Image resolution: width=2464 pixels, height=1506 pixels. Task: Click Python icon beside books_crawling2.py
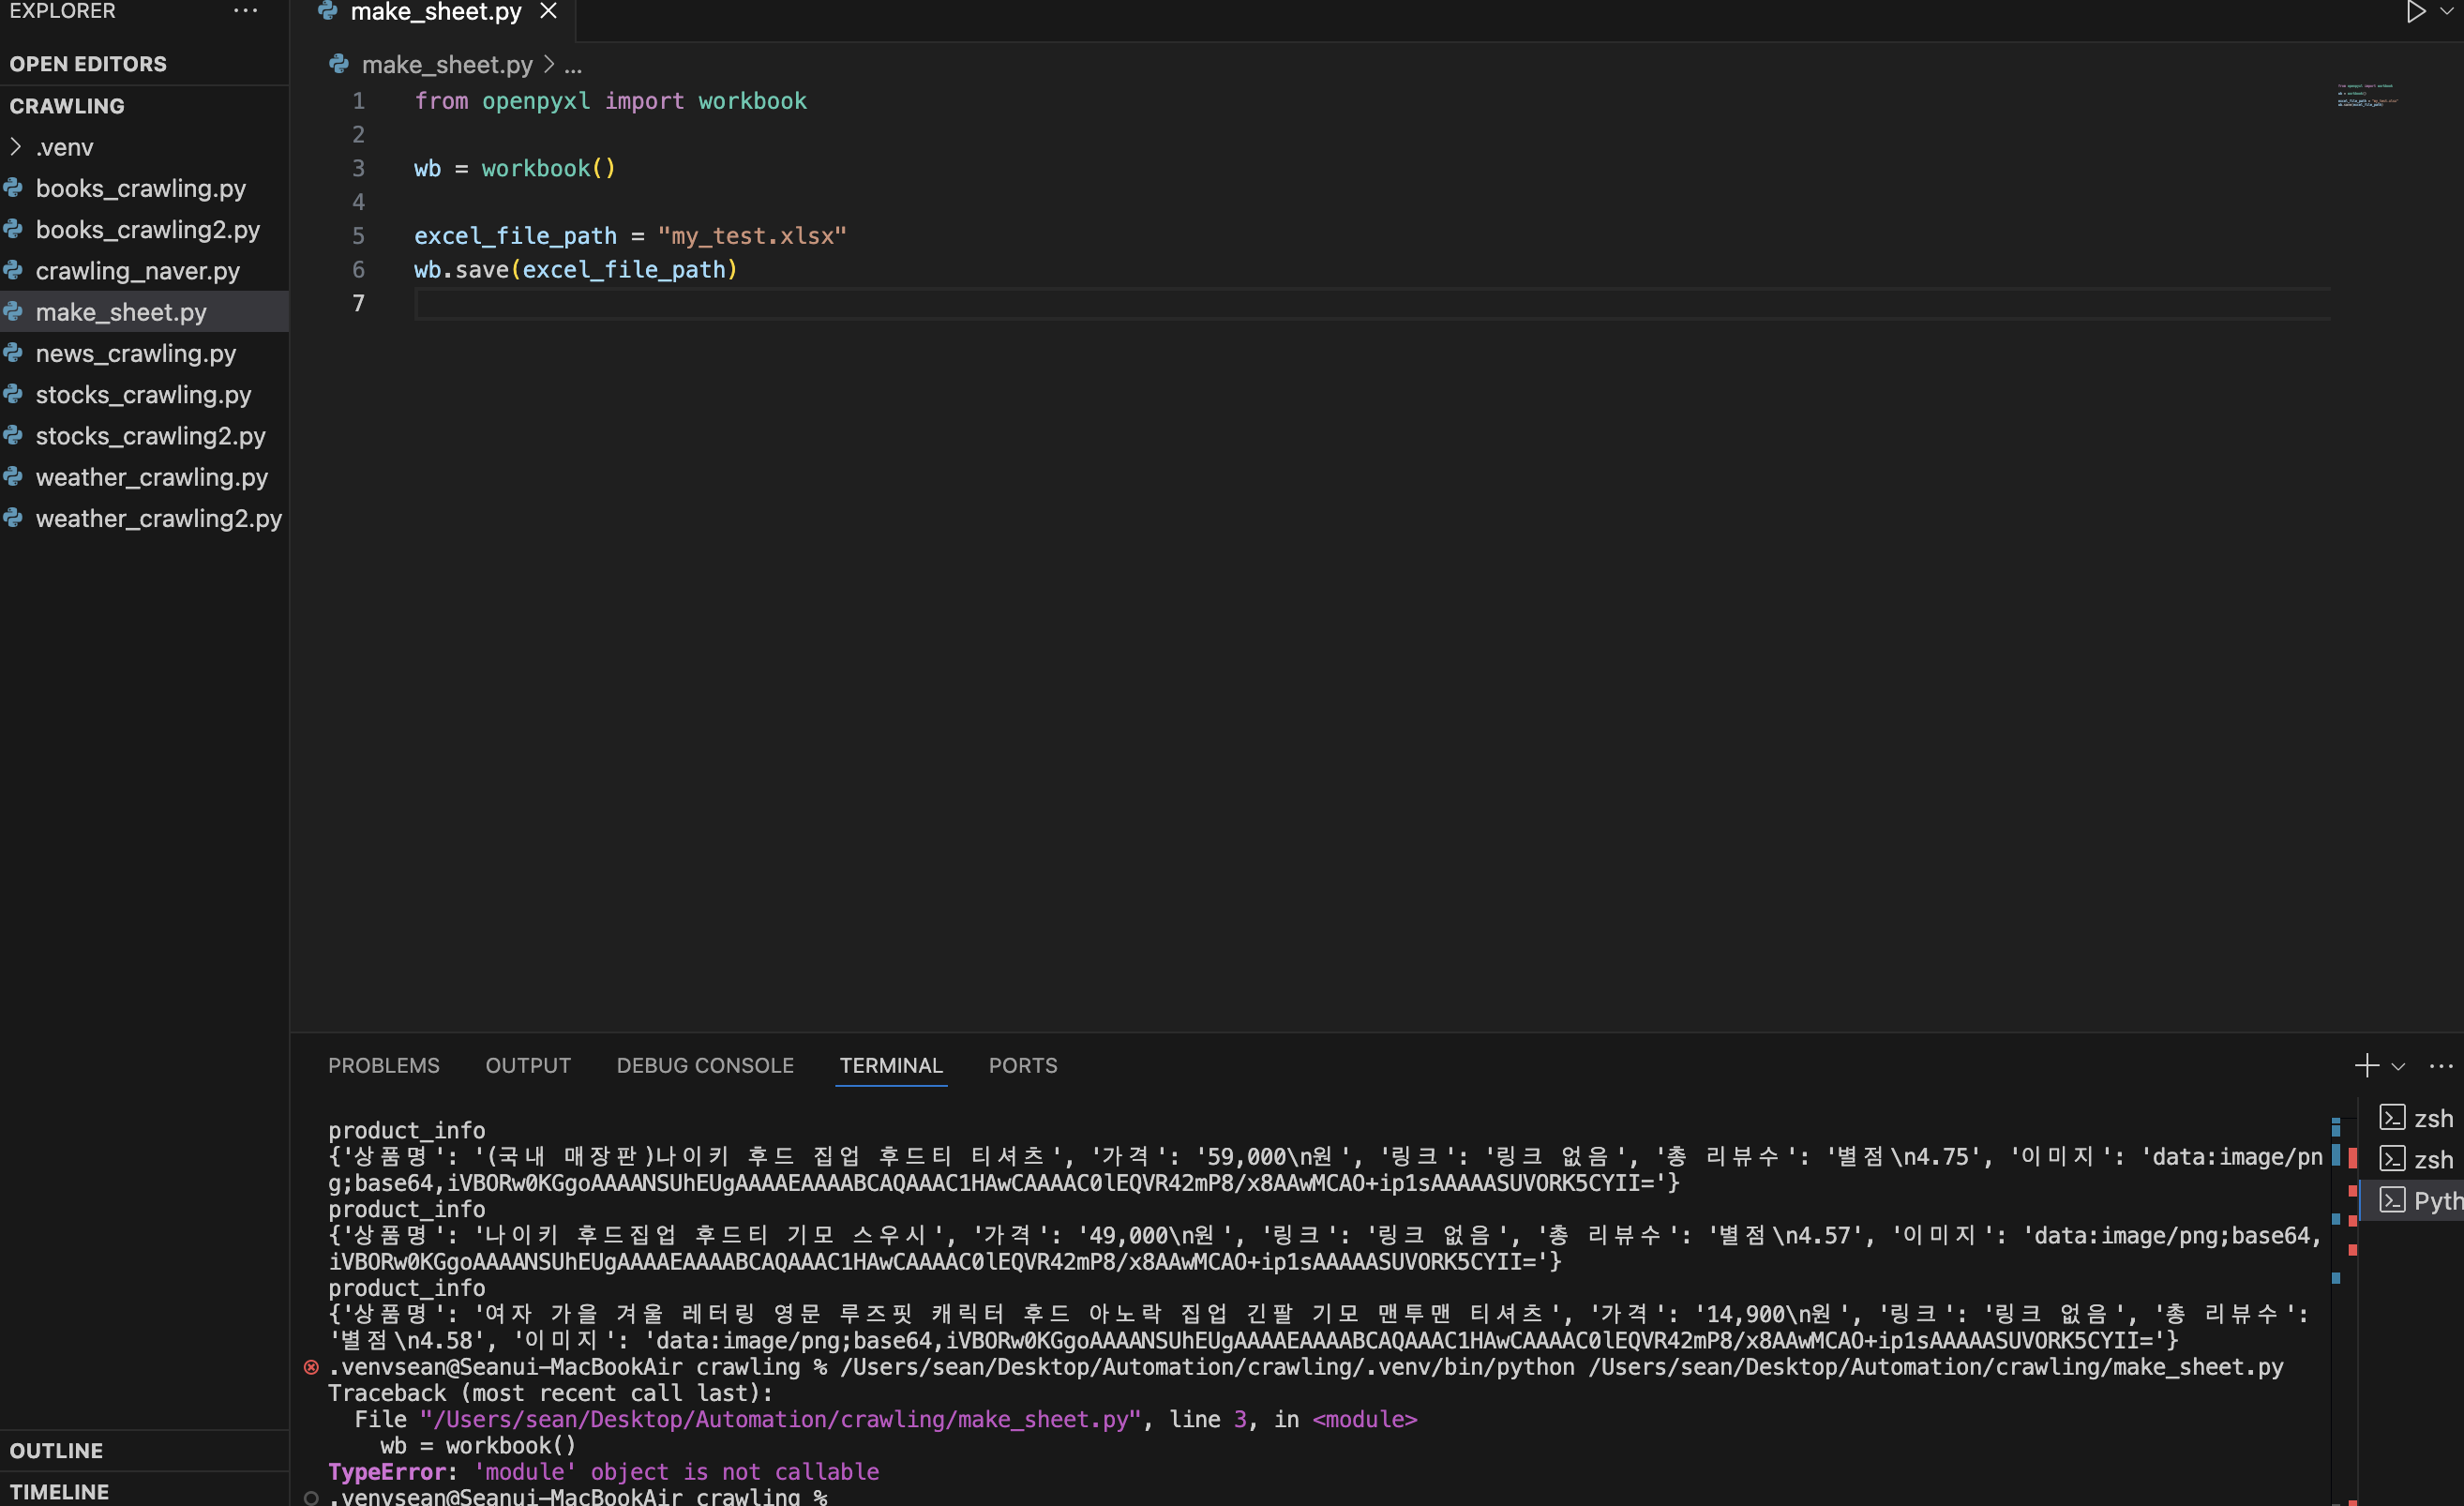point(13,229)
